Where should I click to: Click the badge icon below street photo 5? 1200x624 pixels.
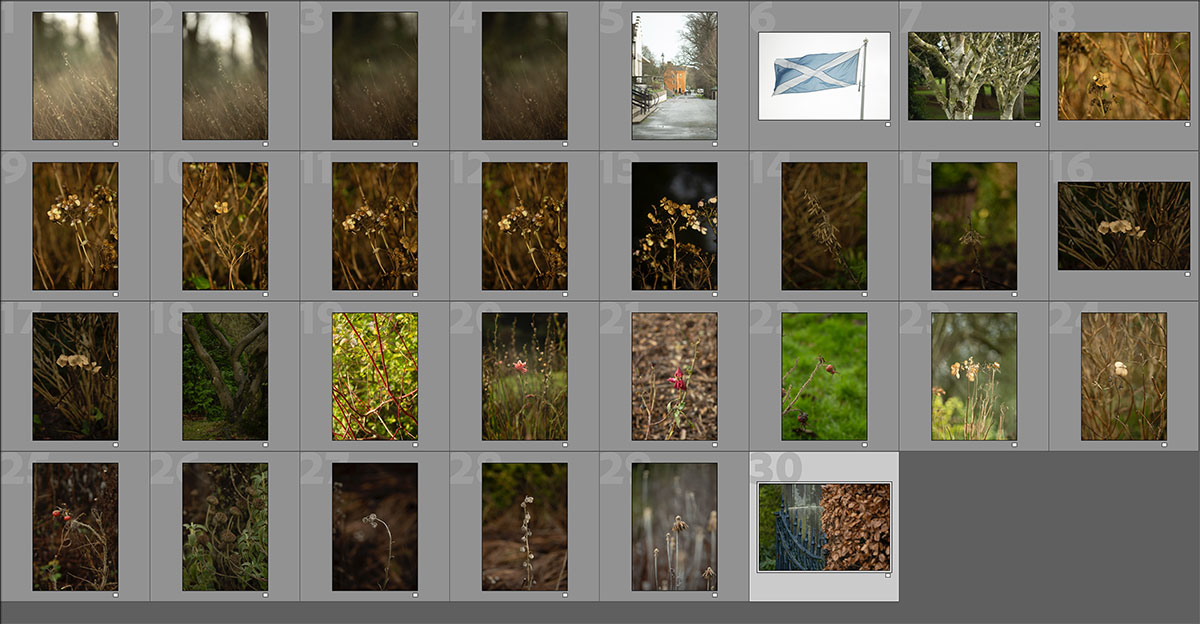point(715,144)
